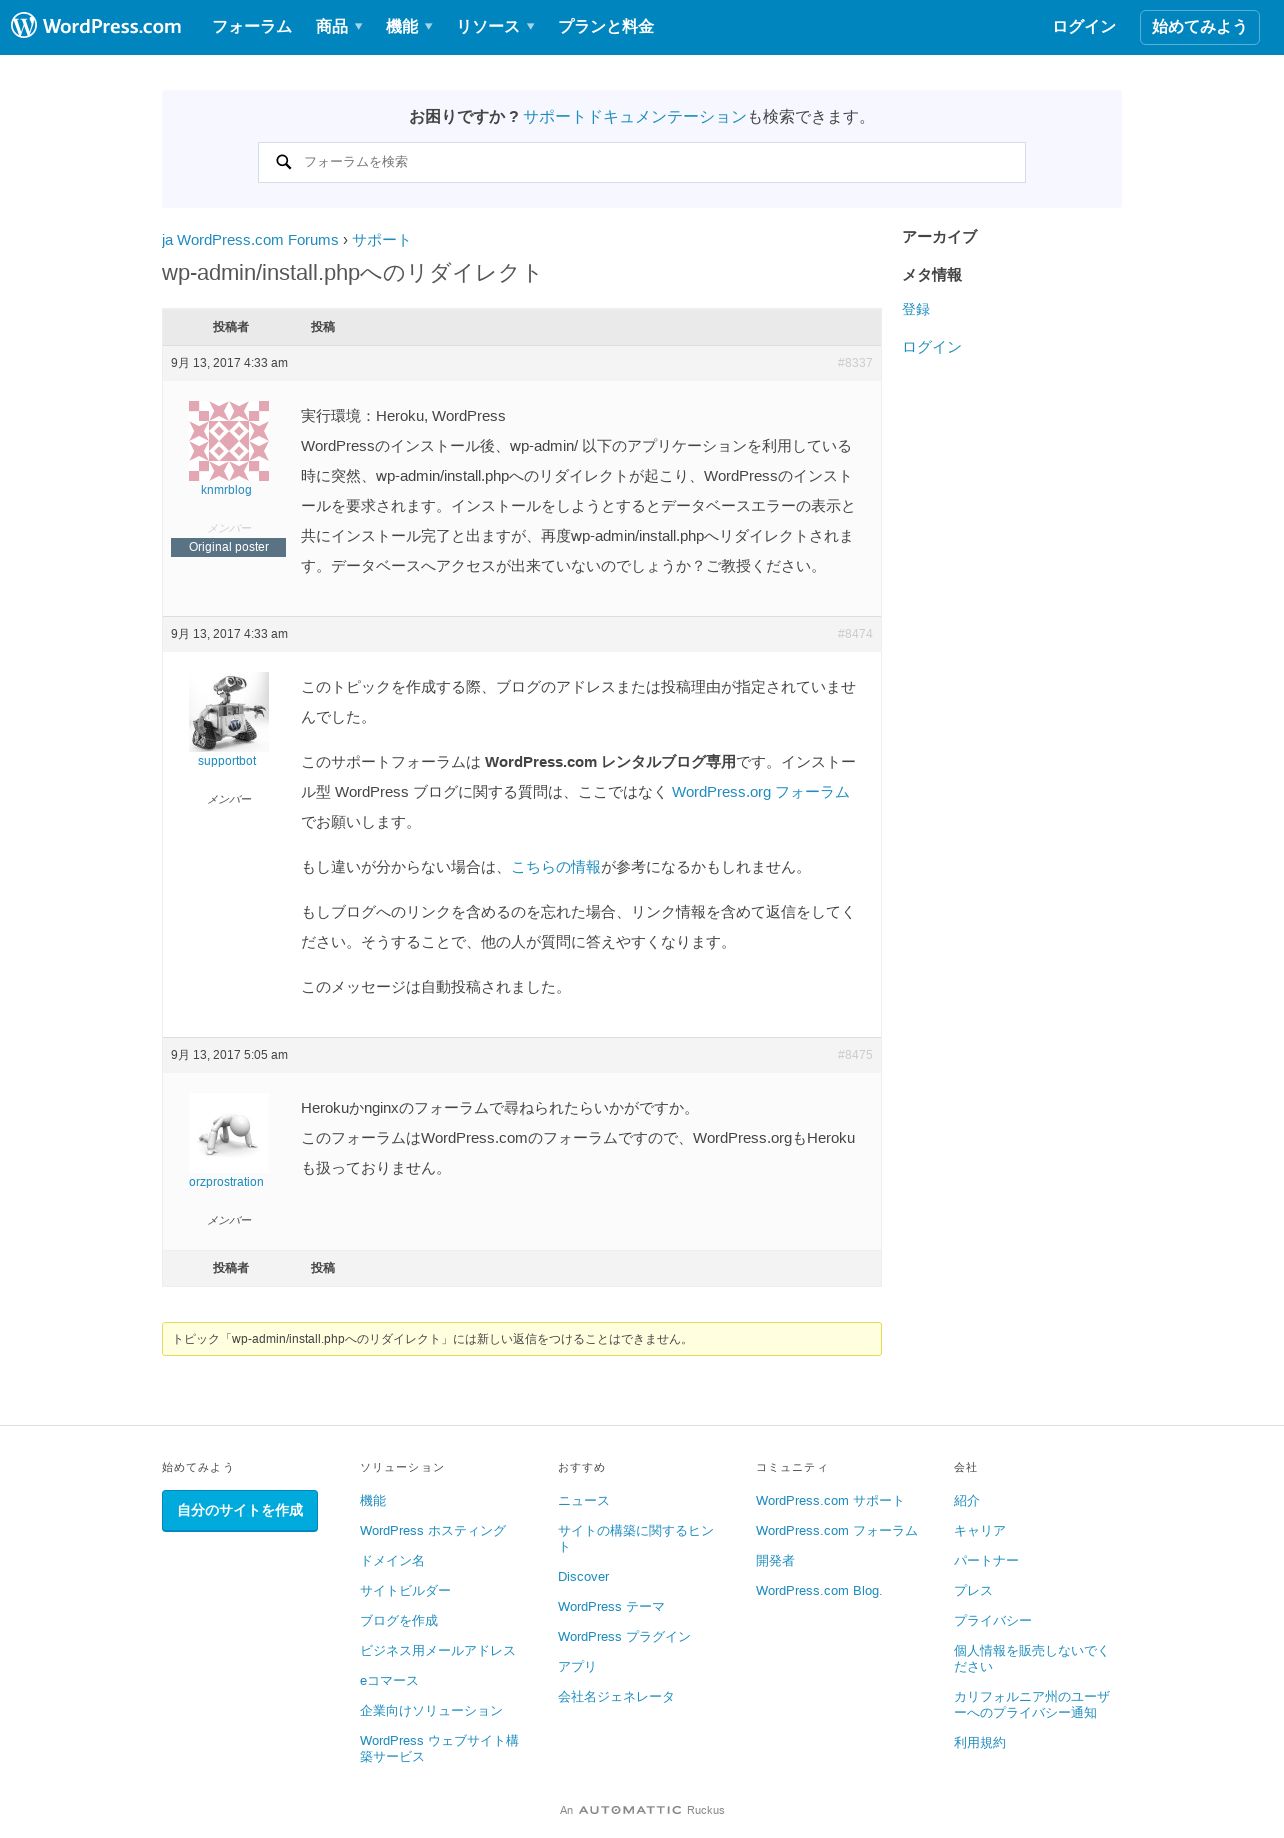Open permalink #8475
Viewport: 1284px width, 1838px height.
[855, 1055]
